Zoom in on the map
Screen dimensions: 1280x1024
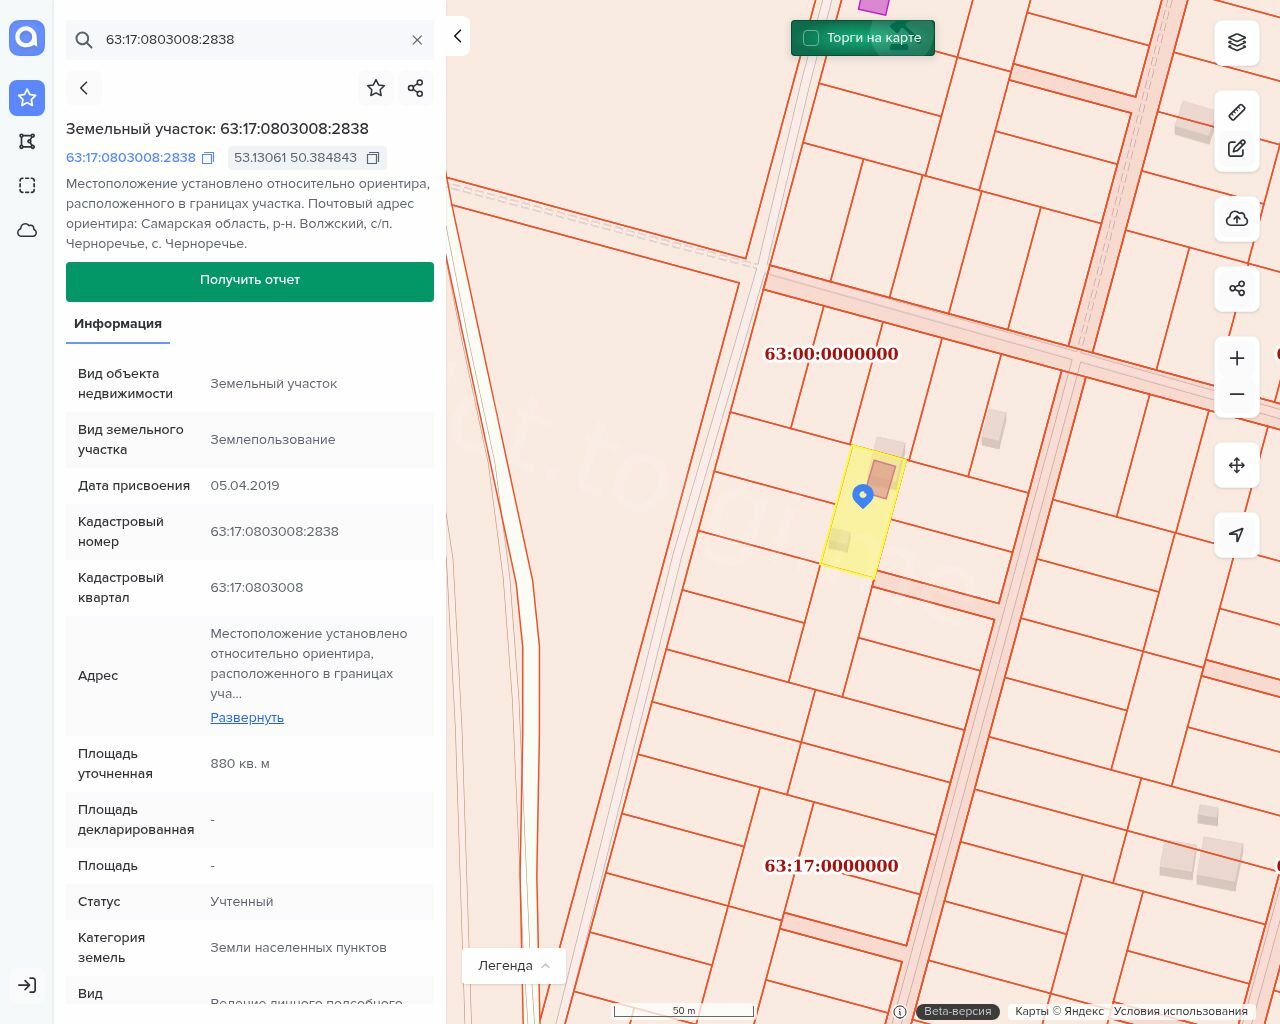[1237, 358]
